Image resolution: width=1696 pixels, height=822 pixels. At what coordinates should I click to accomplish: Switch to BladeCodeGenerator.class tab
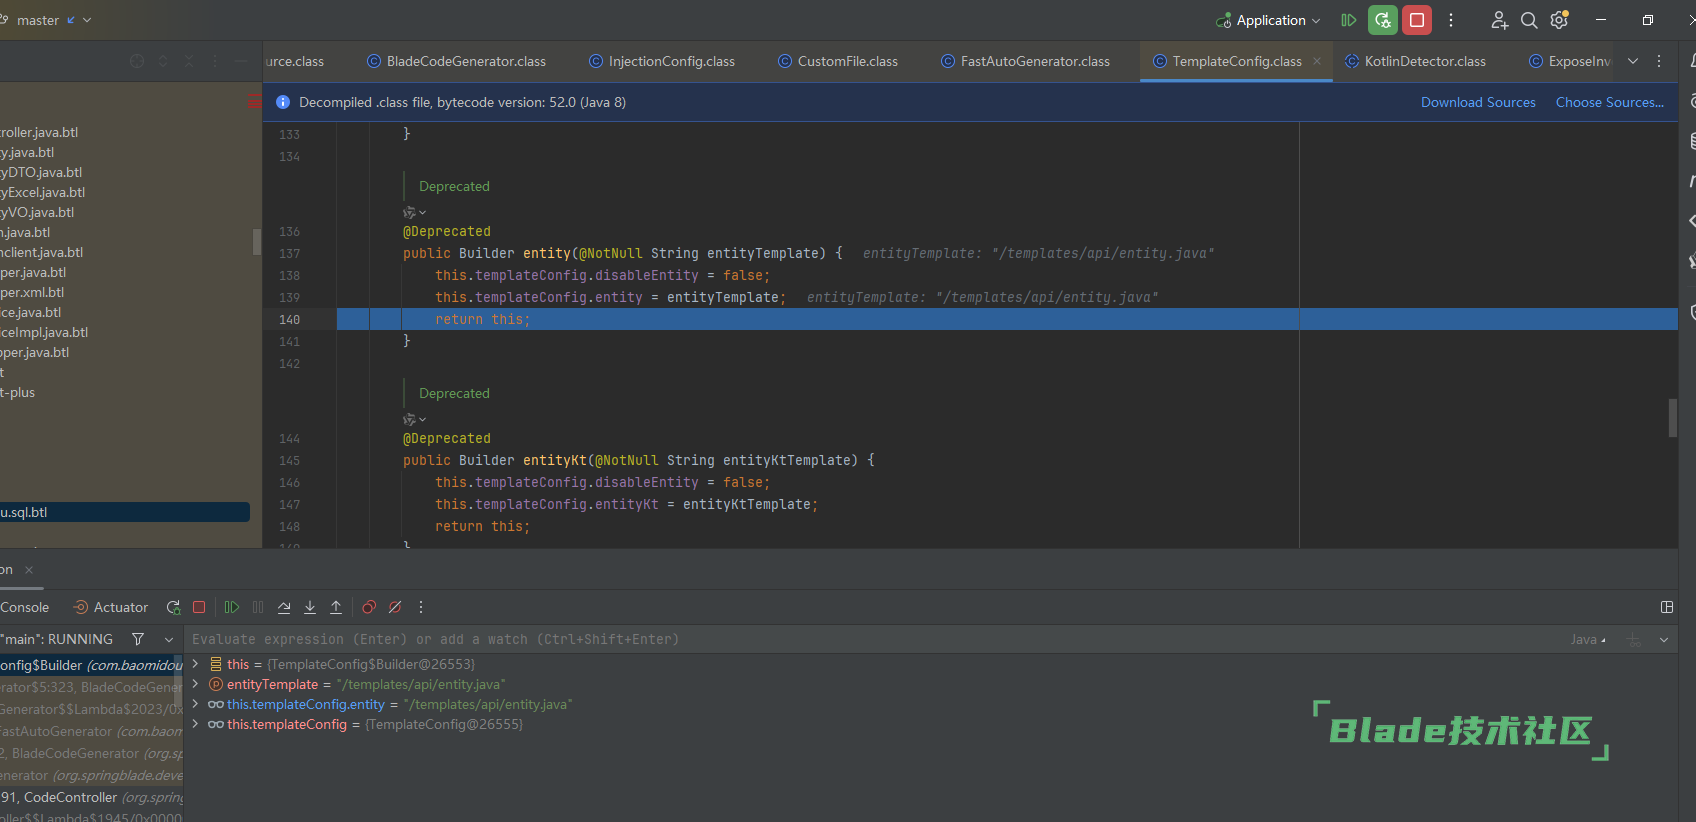point(456,61)
